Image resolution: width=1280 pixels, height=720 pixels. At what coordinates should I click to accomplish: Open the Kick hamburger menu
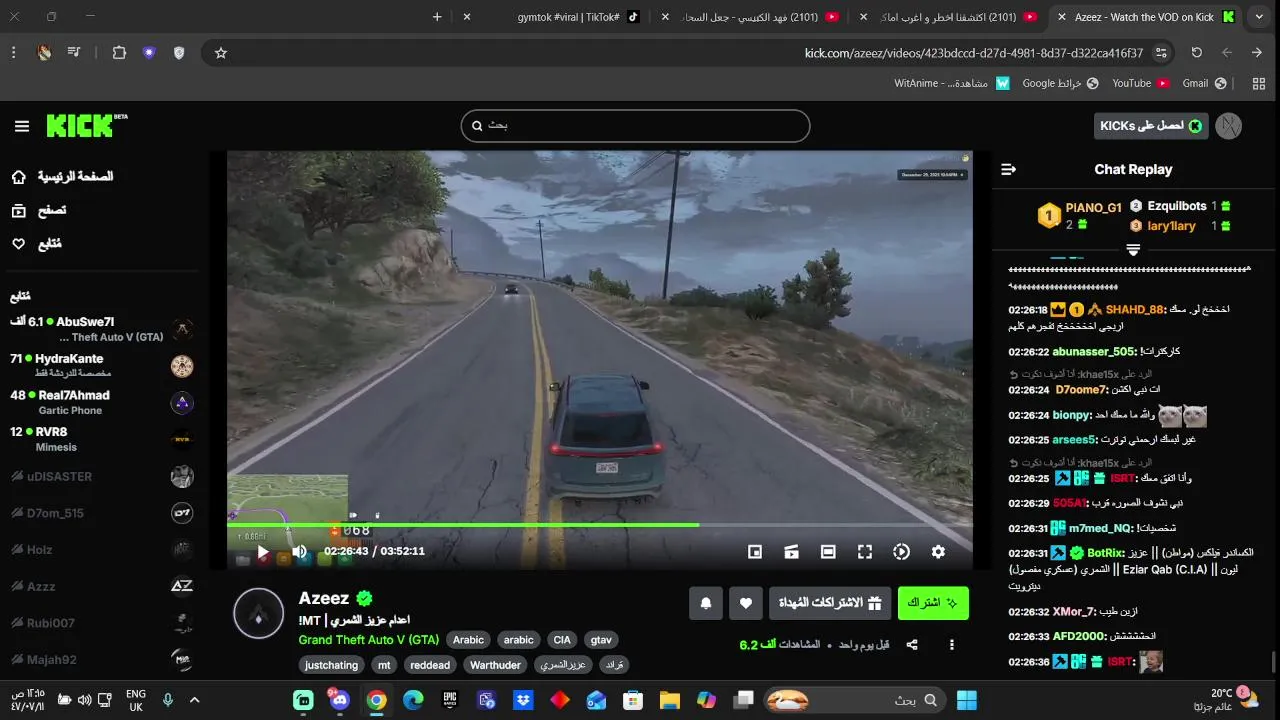[22, 126]
